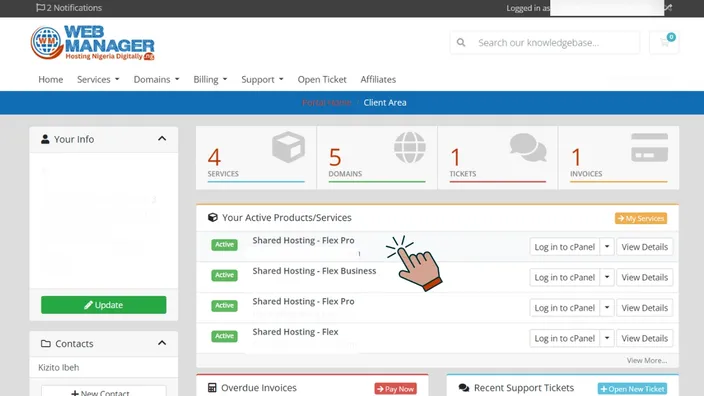Click the Your Info user icon

click(x=45, y=139)
